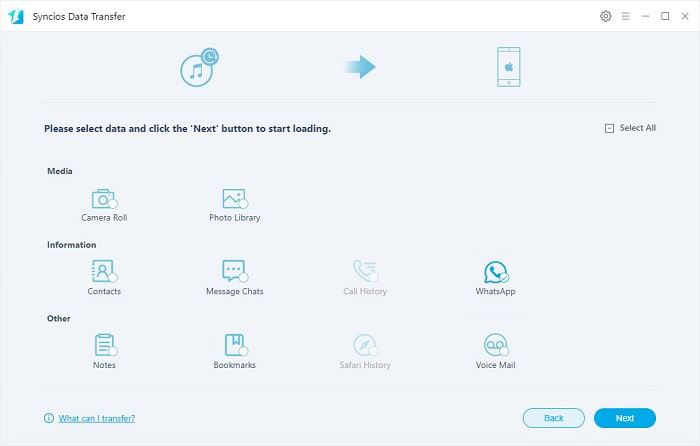Click the target iPhone device icon
This screenshot has width=700, height=446.
pos(508,67)
